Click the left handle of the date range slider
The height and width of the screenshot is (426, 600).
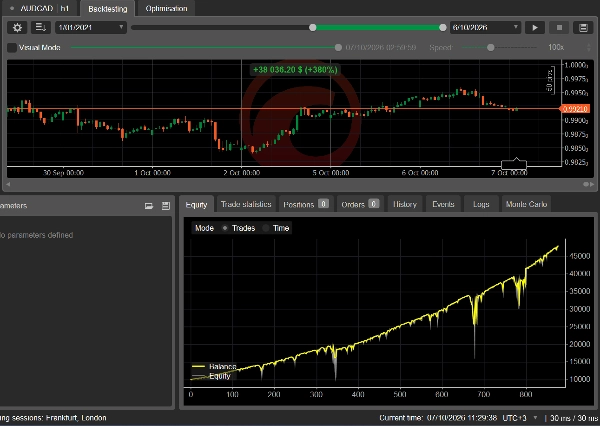click(313, 28)
